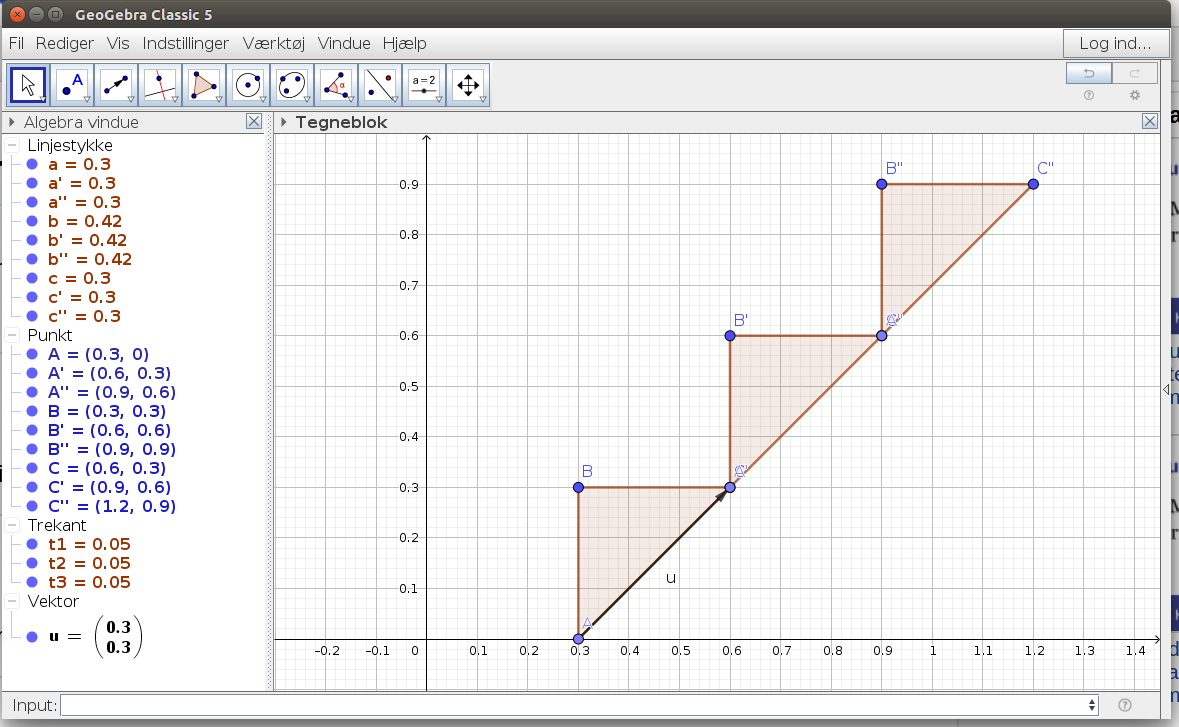Select the Point tool

[72, 85]
